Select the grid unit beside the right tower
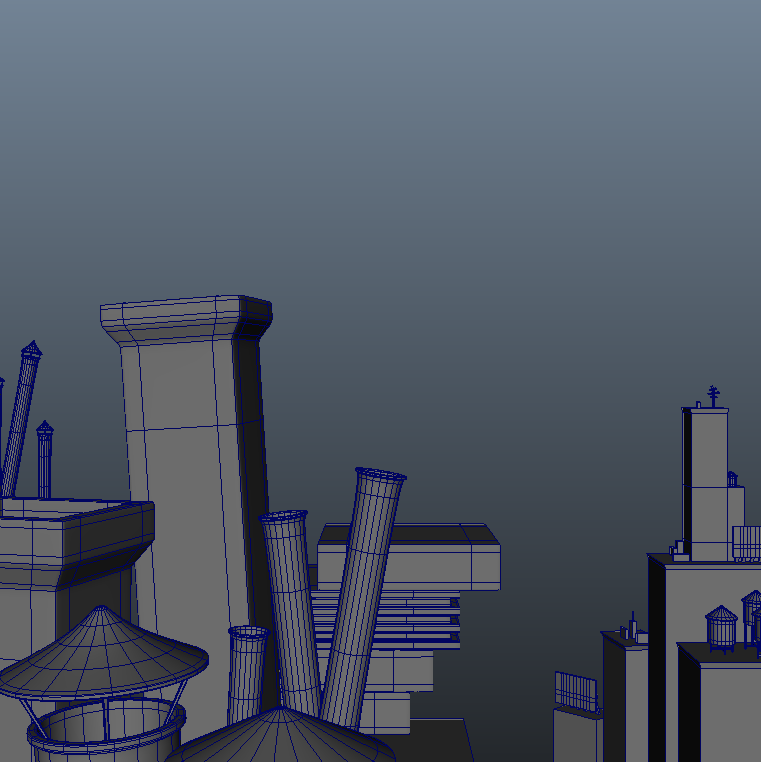761x762 pixels. click(x=746, y=543)
